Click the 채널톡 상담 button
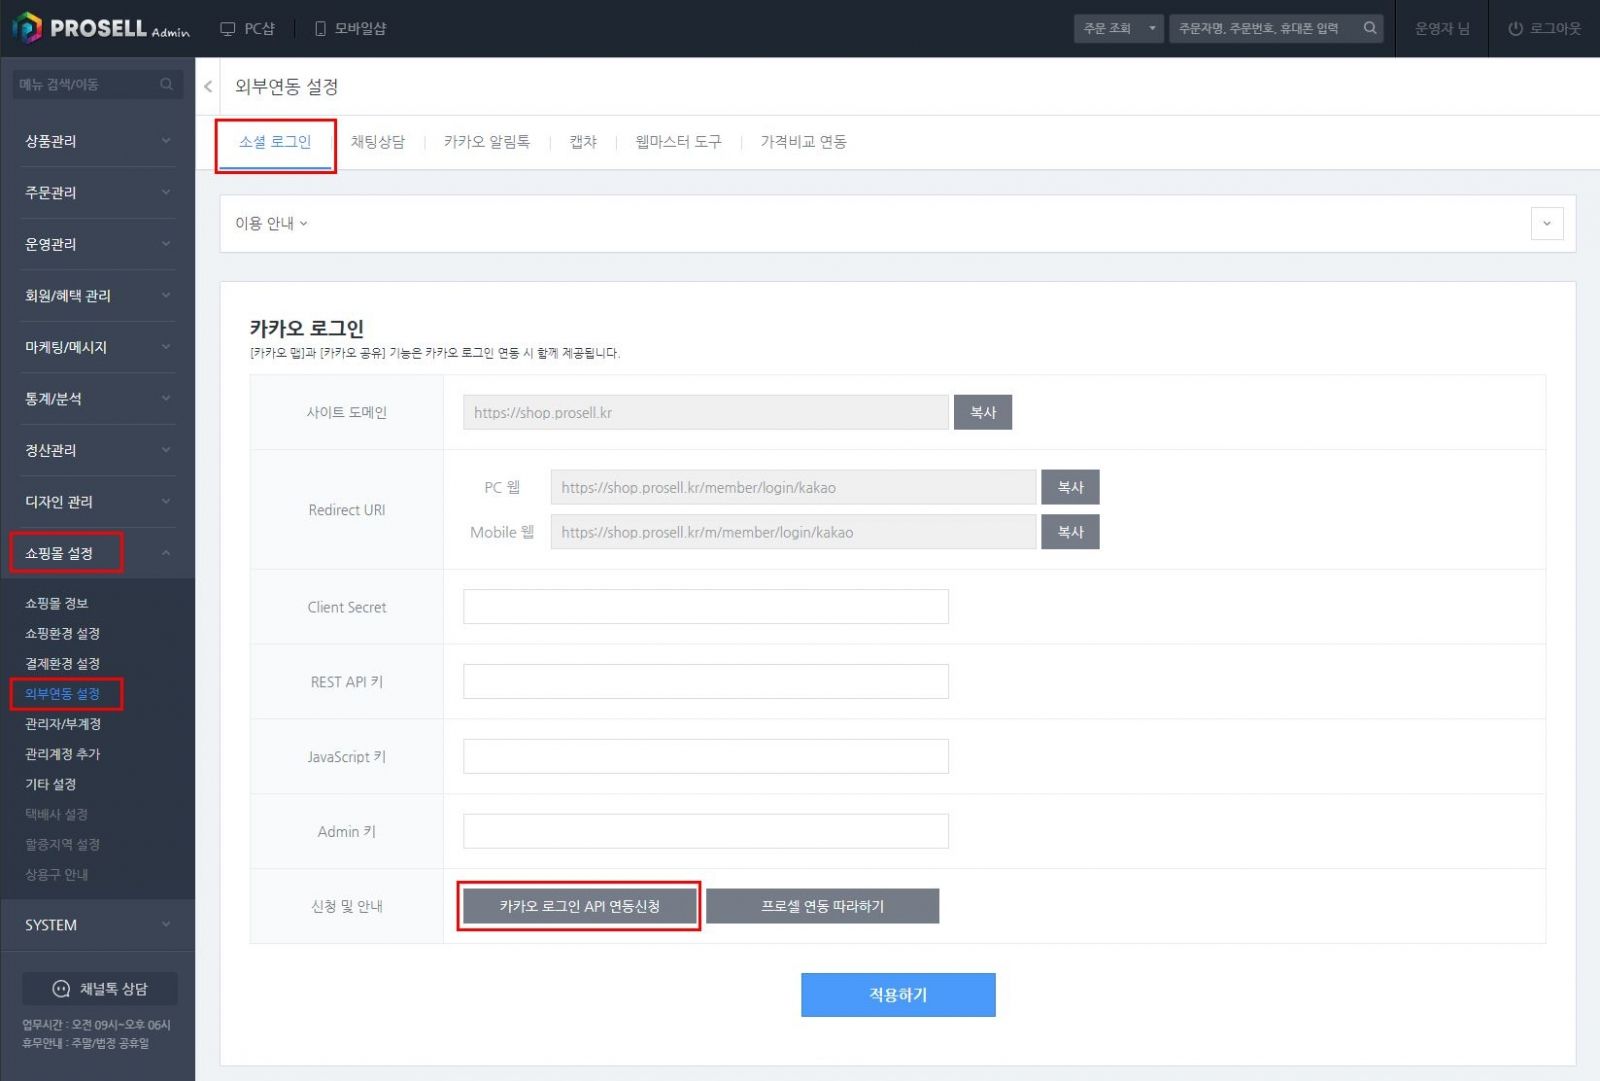 [100, 988]
